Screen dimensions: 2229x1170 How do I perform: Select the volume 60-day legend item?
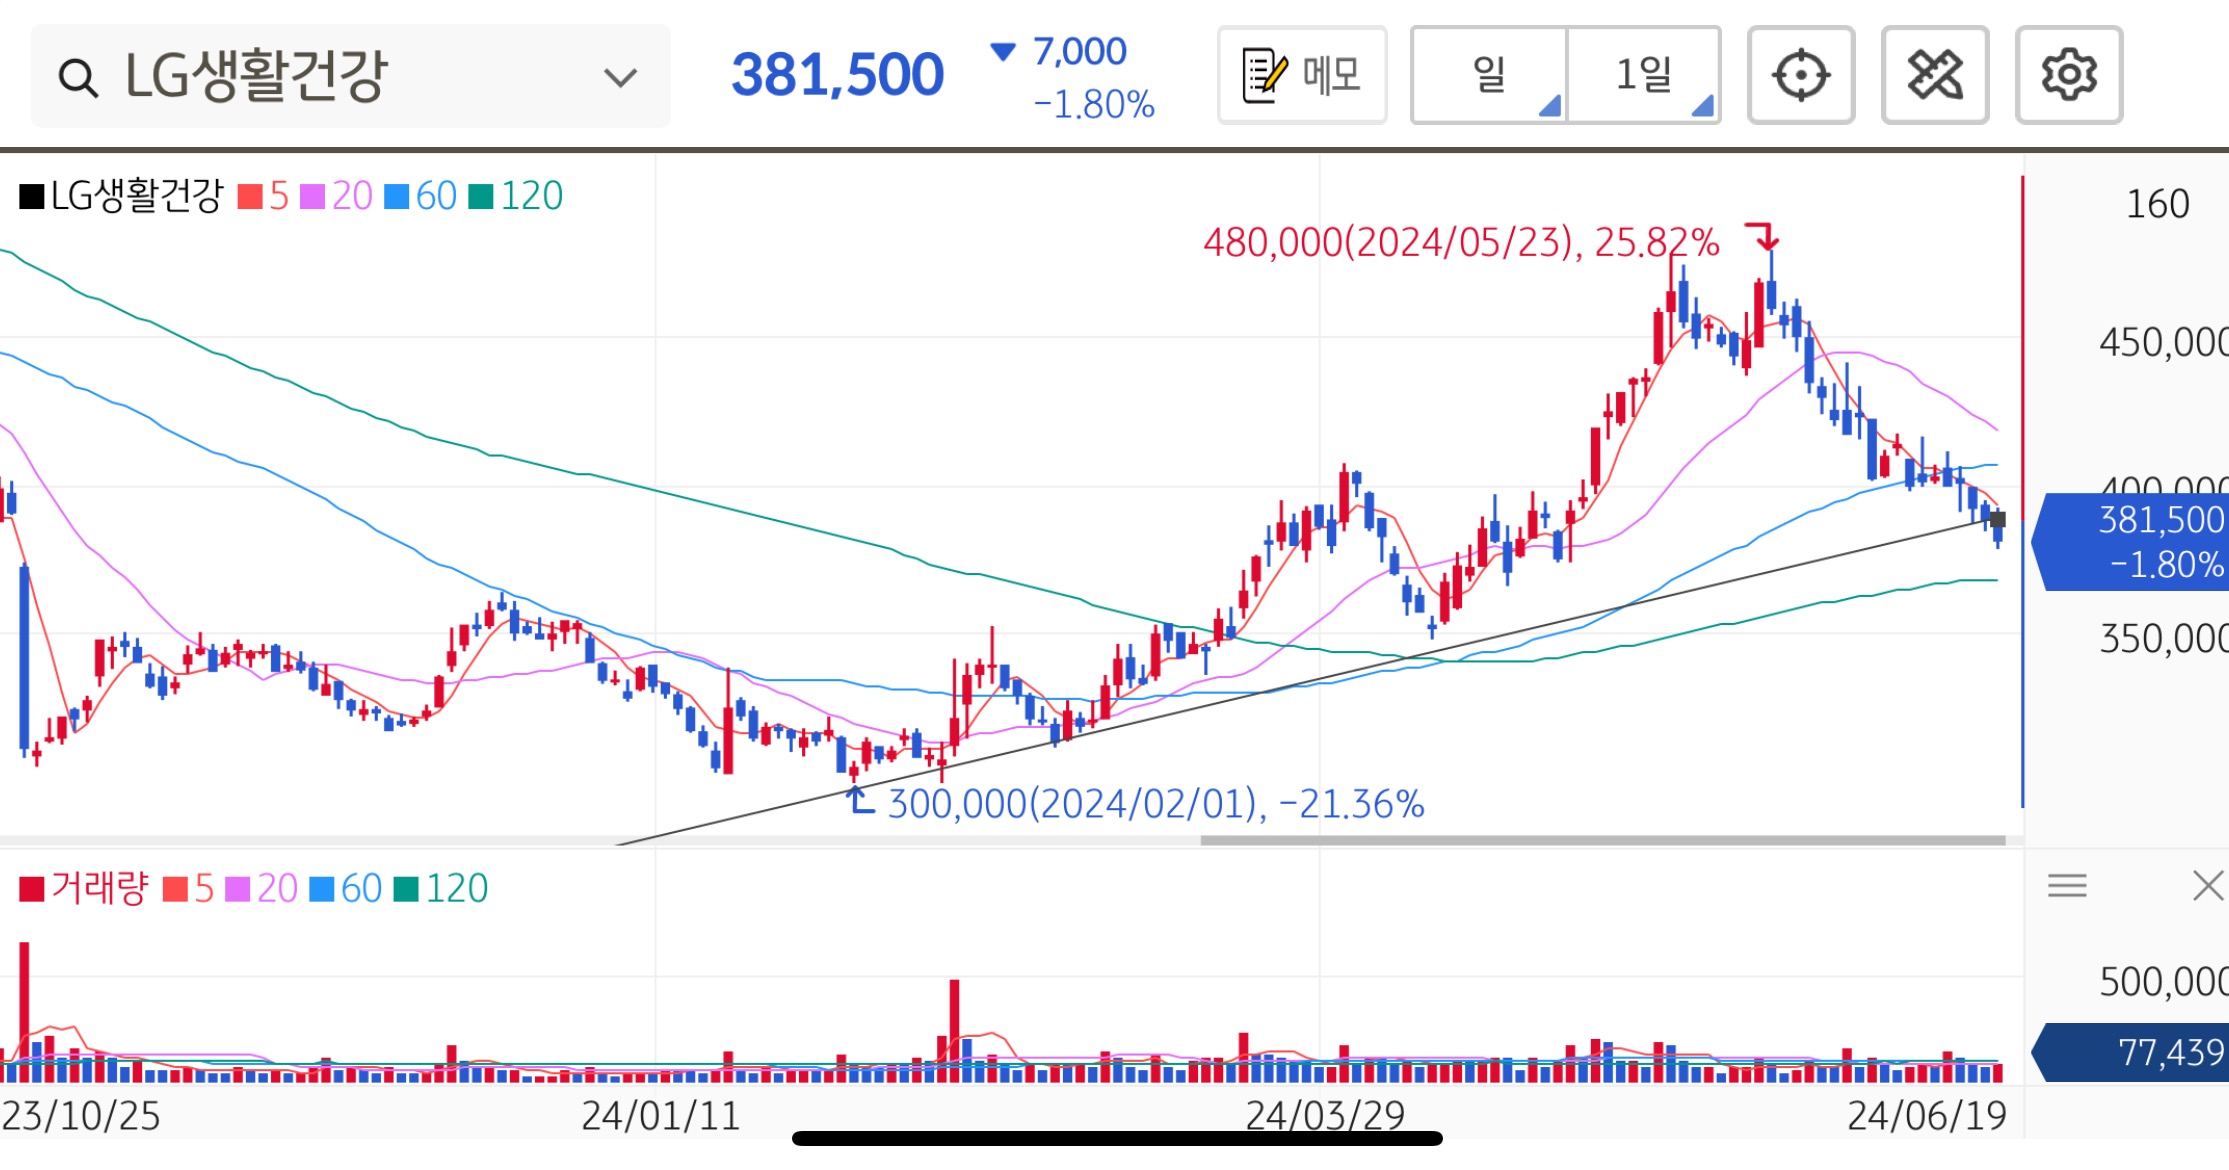click(x=346, y=889)
